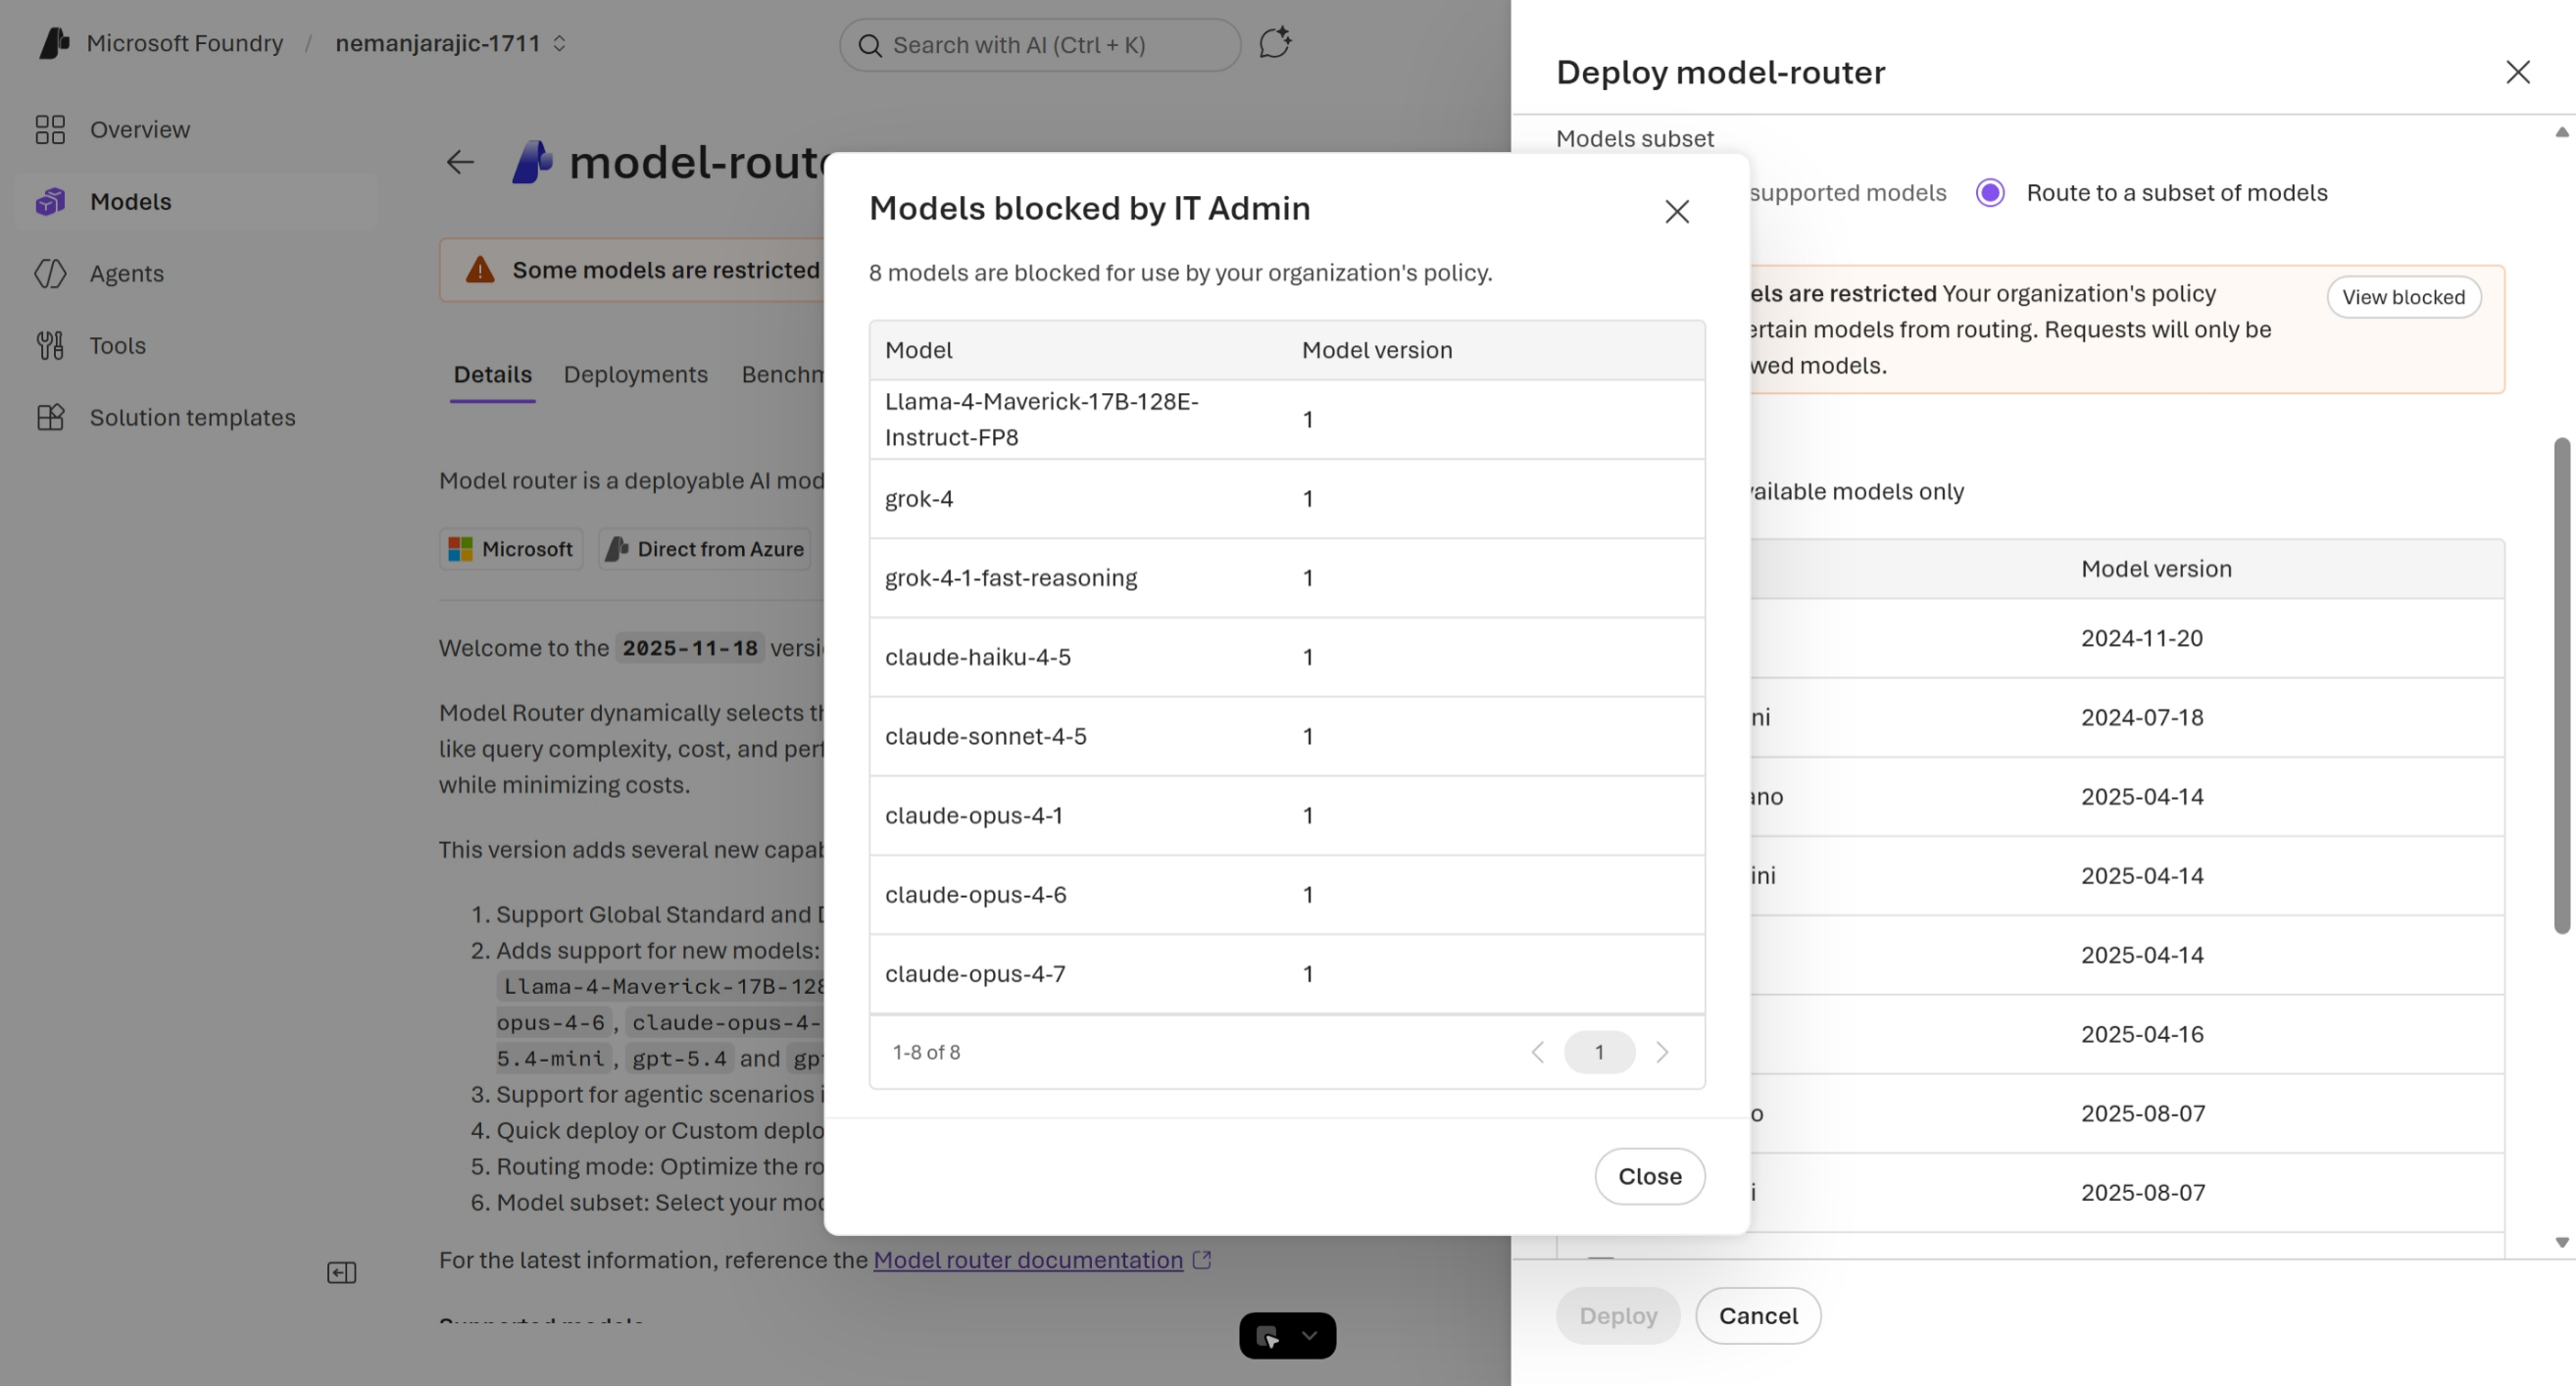Select the grok-4 model row
This screenshot has height=1386, width=2576.
pos(1287,498)
